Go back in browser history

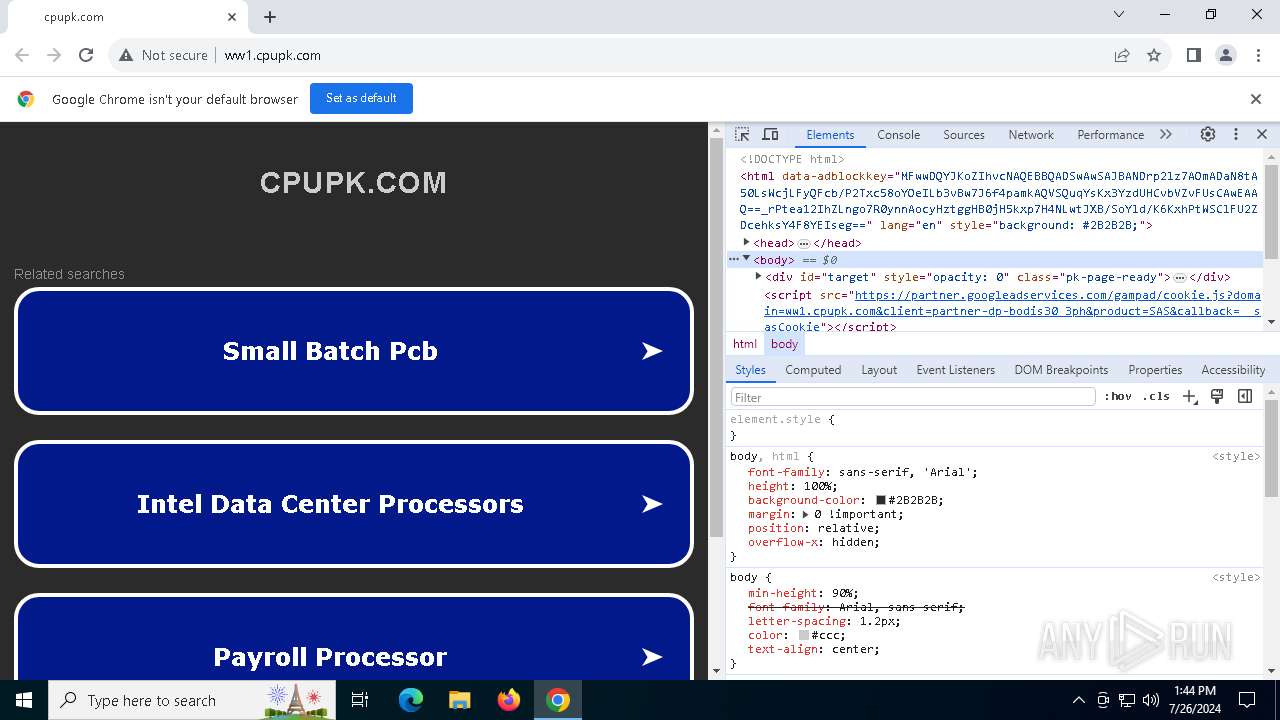coord(22,55)
